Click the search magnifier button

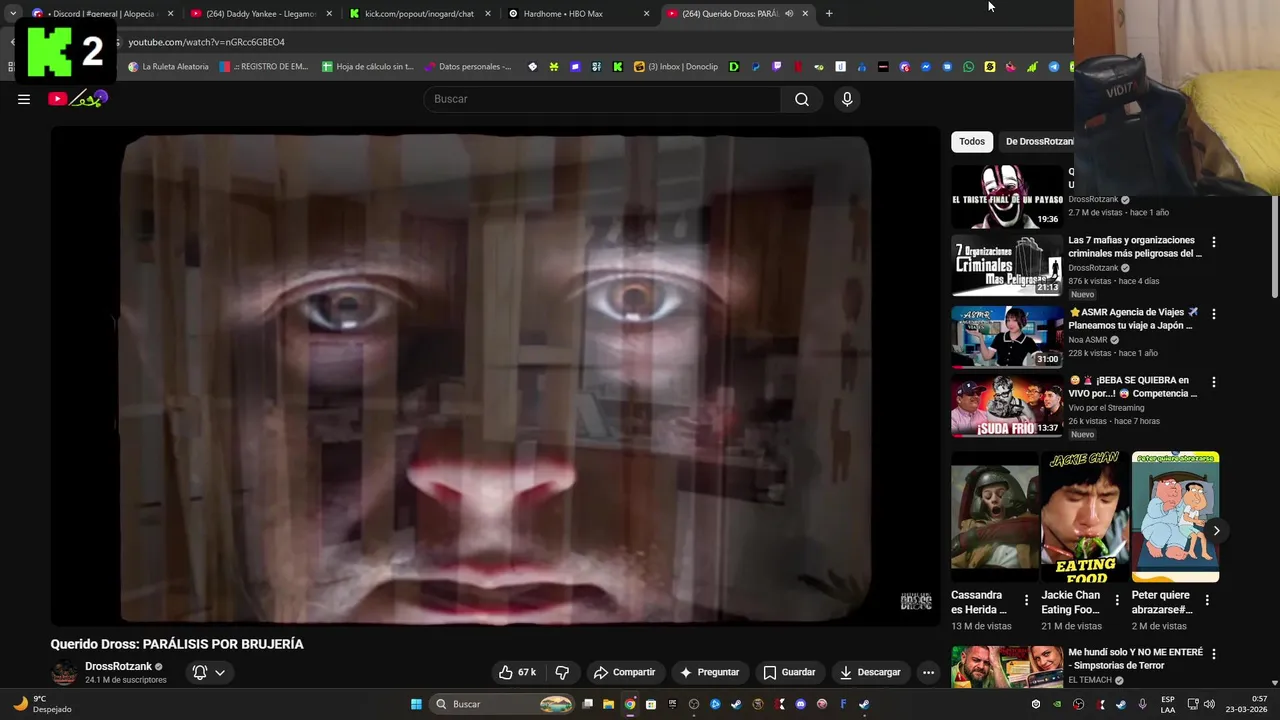802,99
